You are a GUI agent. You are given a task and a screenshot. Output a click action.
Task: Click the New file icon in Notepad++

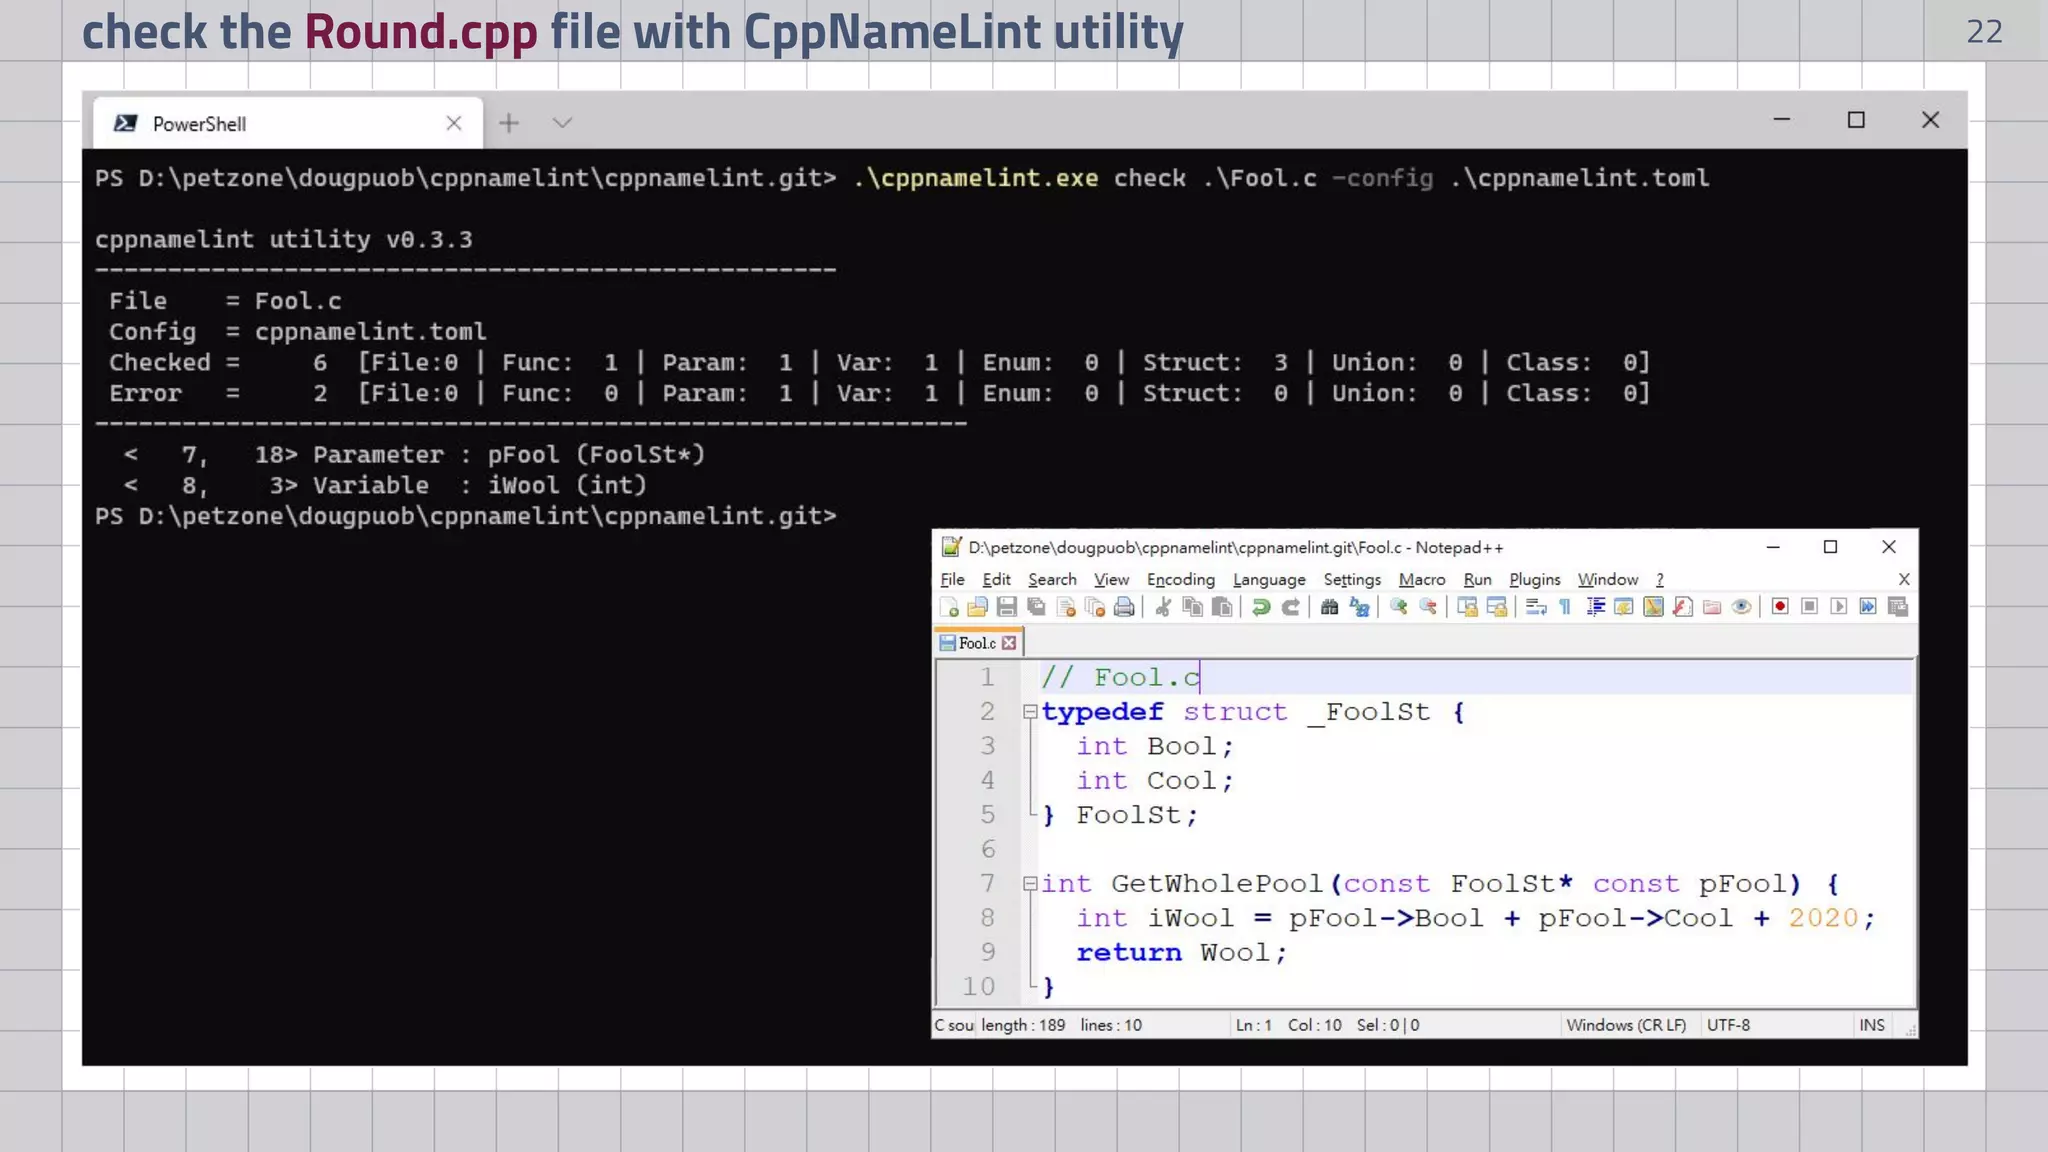[949, 607]
